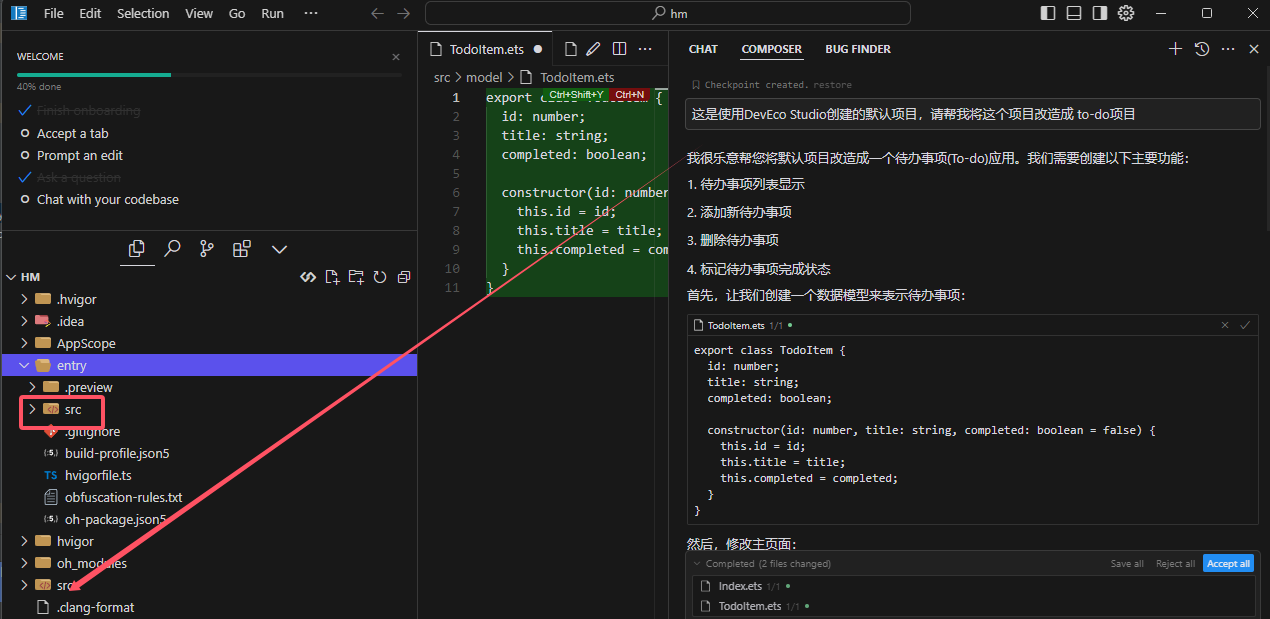Click the model breadcrumb segment
The height and width of the screenshot is (619, 1270).
[x=484, y=77]
